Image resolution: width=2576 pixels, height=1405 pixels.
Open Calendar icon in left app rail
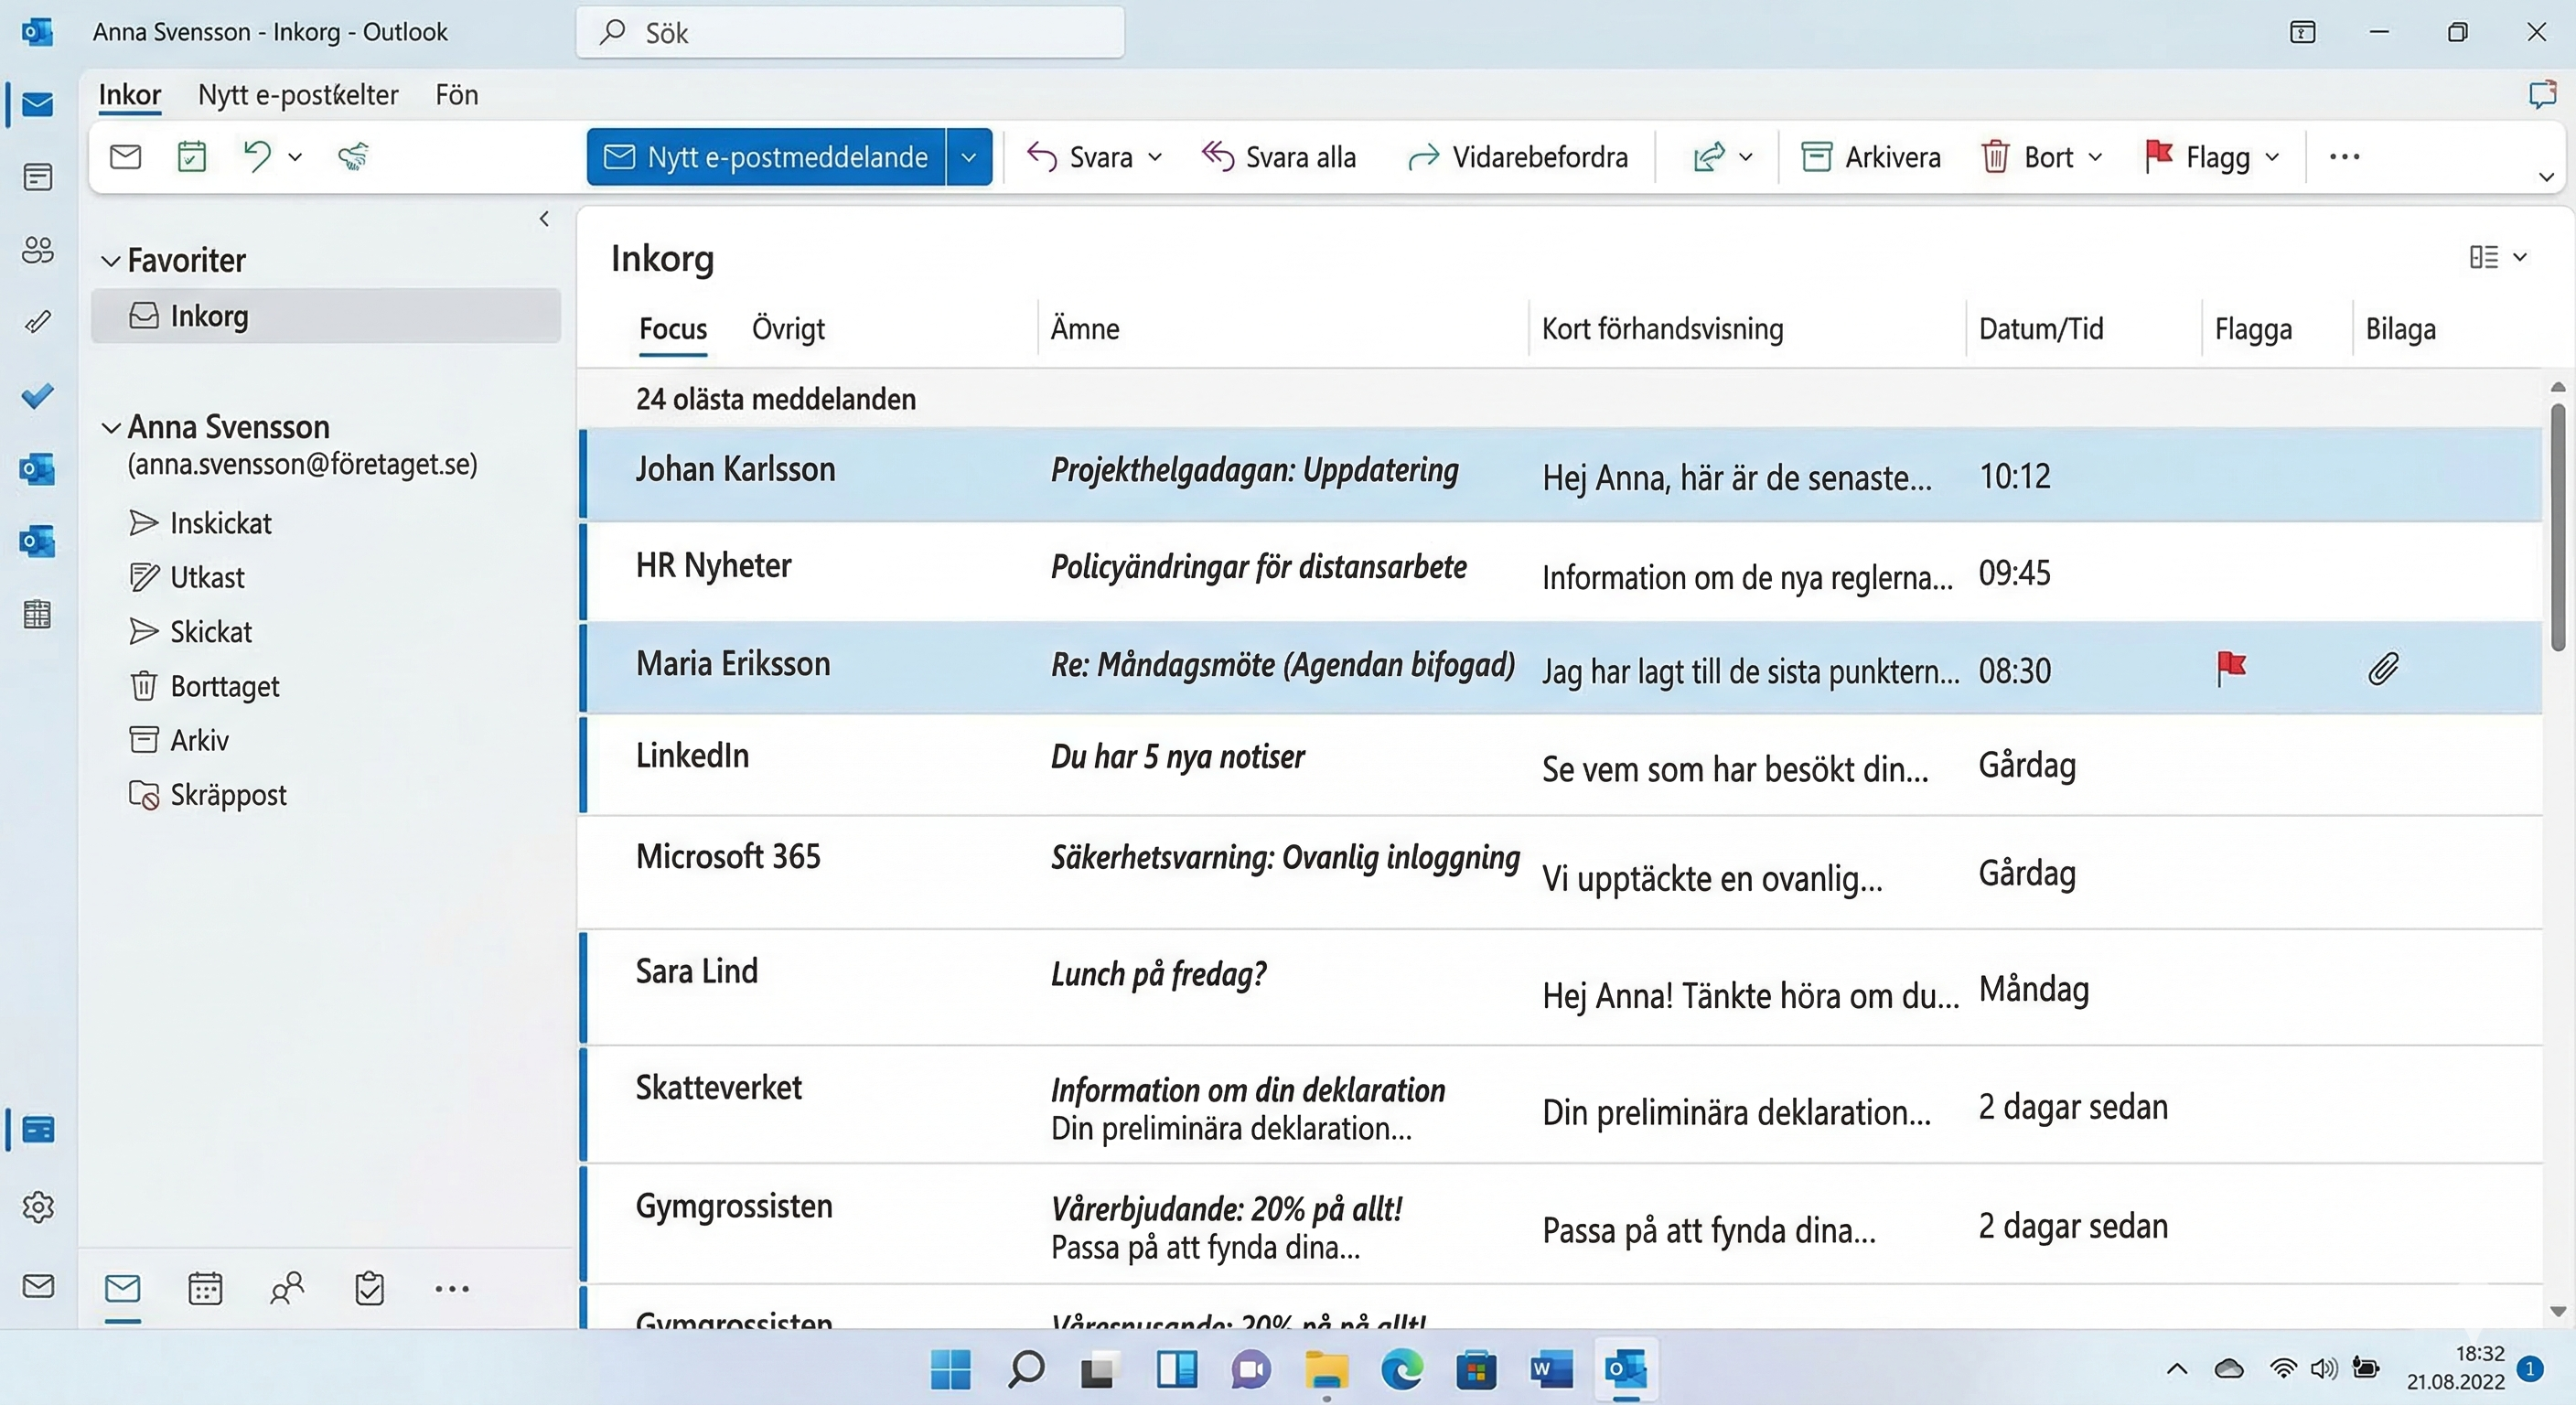37,177
